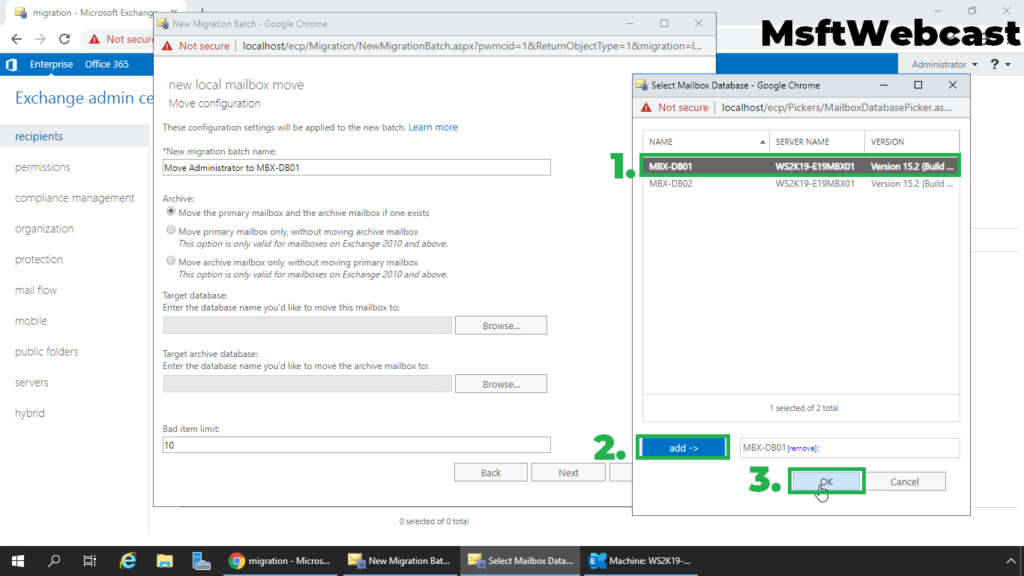Open mail flow in left navigation
The height and width of the screenshot is (576, 1024).
(35, 290)
